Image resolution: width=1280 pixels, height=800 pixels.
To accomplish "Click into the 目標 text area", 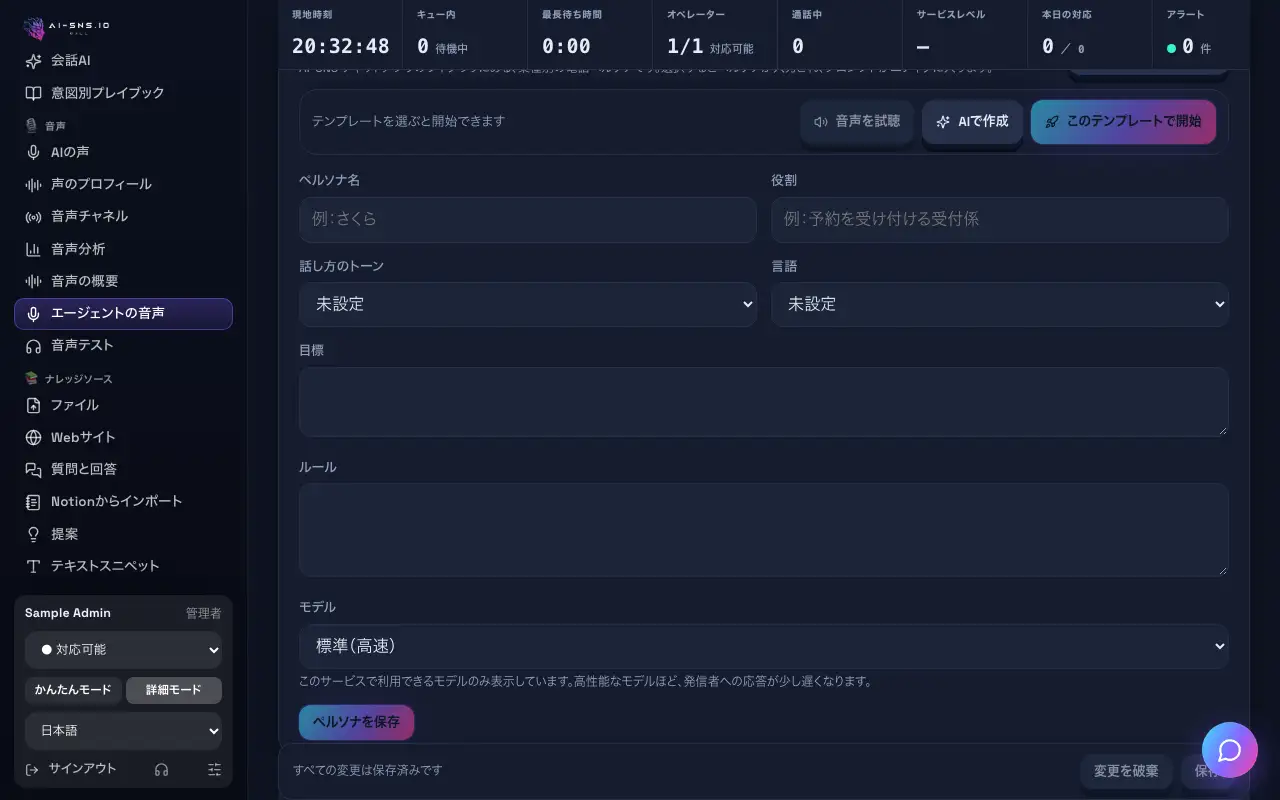I will (x=764, y=401).
